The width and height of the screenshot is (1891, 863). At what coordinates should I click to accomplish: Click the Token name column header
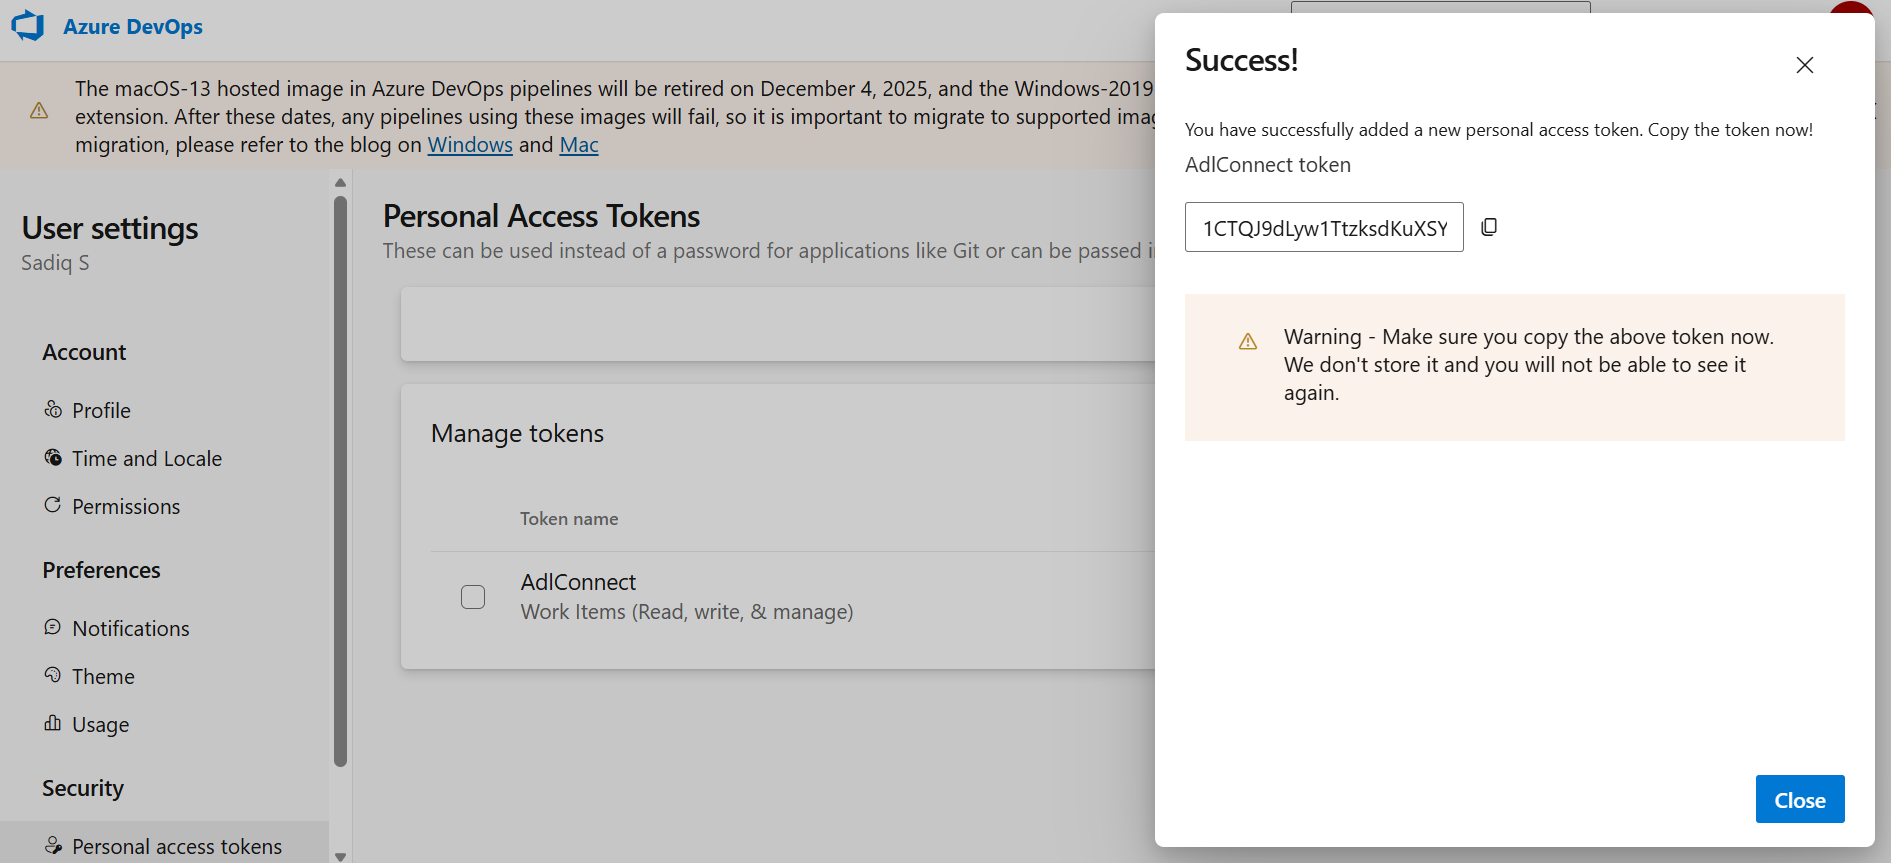tap(569, 519)
